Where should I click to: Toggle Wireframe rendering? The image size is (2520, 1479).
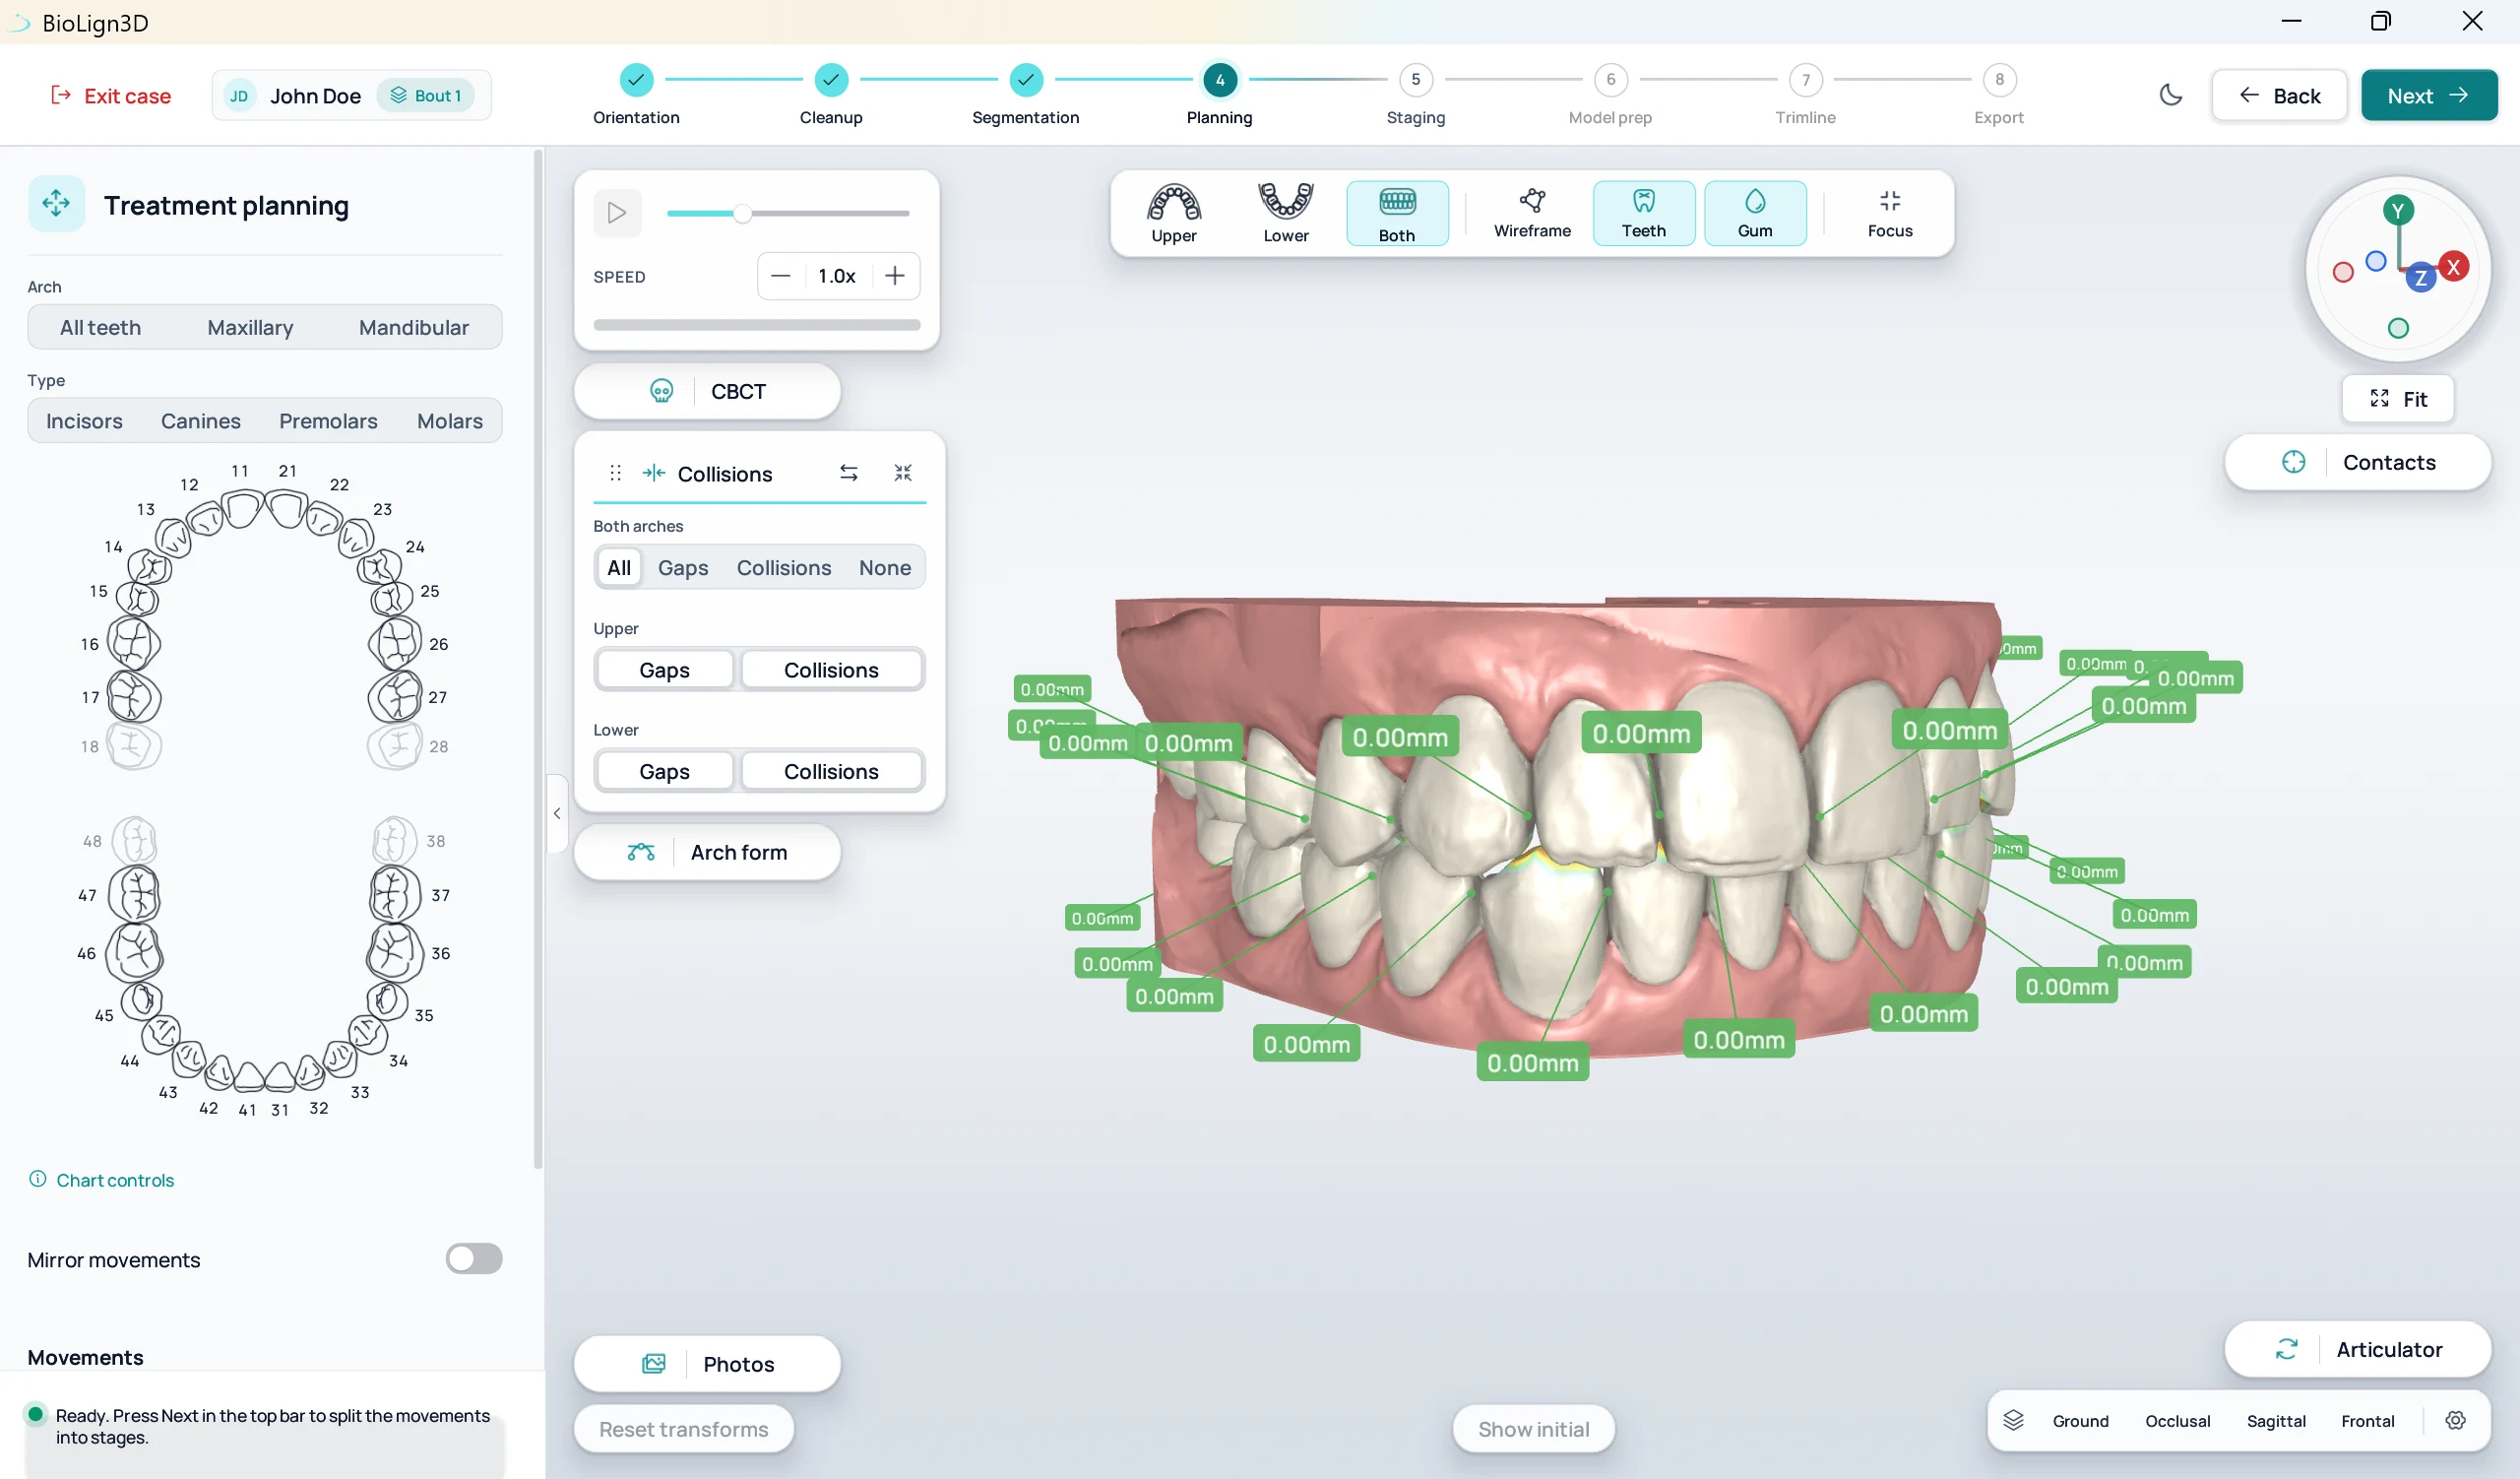(x=1532, y=213)
